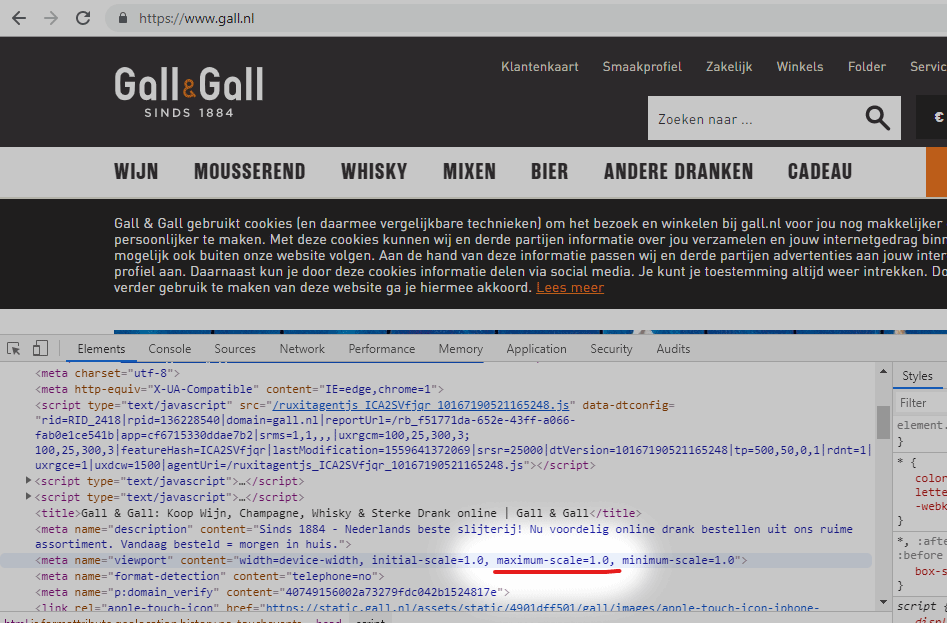947x623 pixels.
Task: Click the Styles Filter input
Action: click(920, 403)
